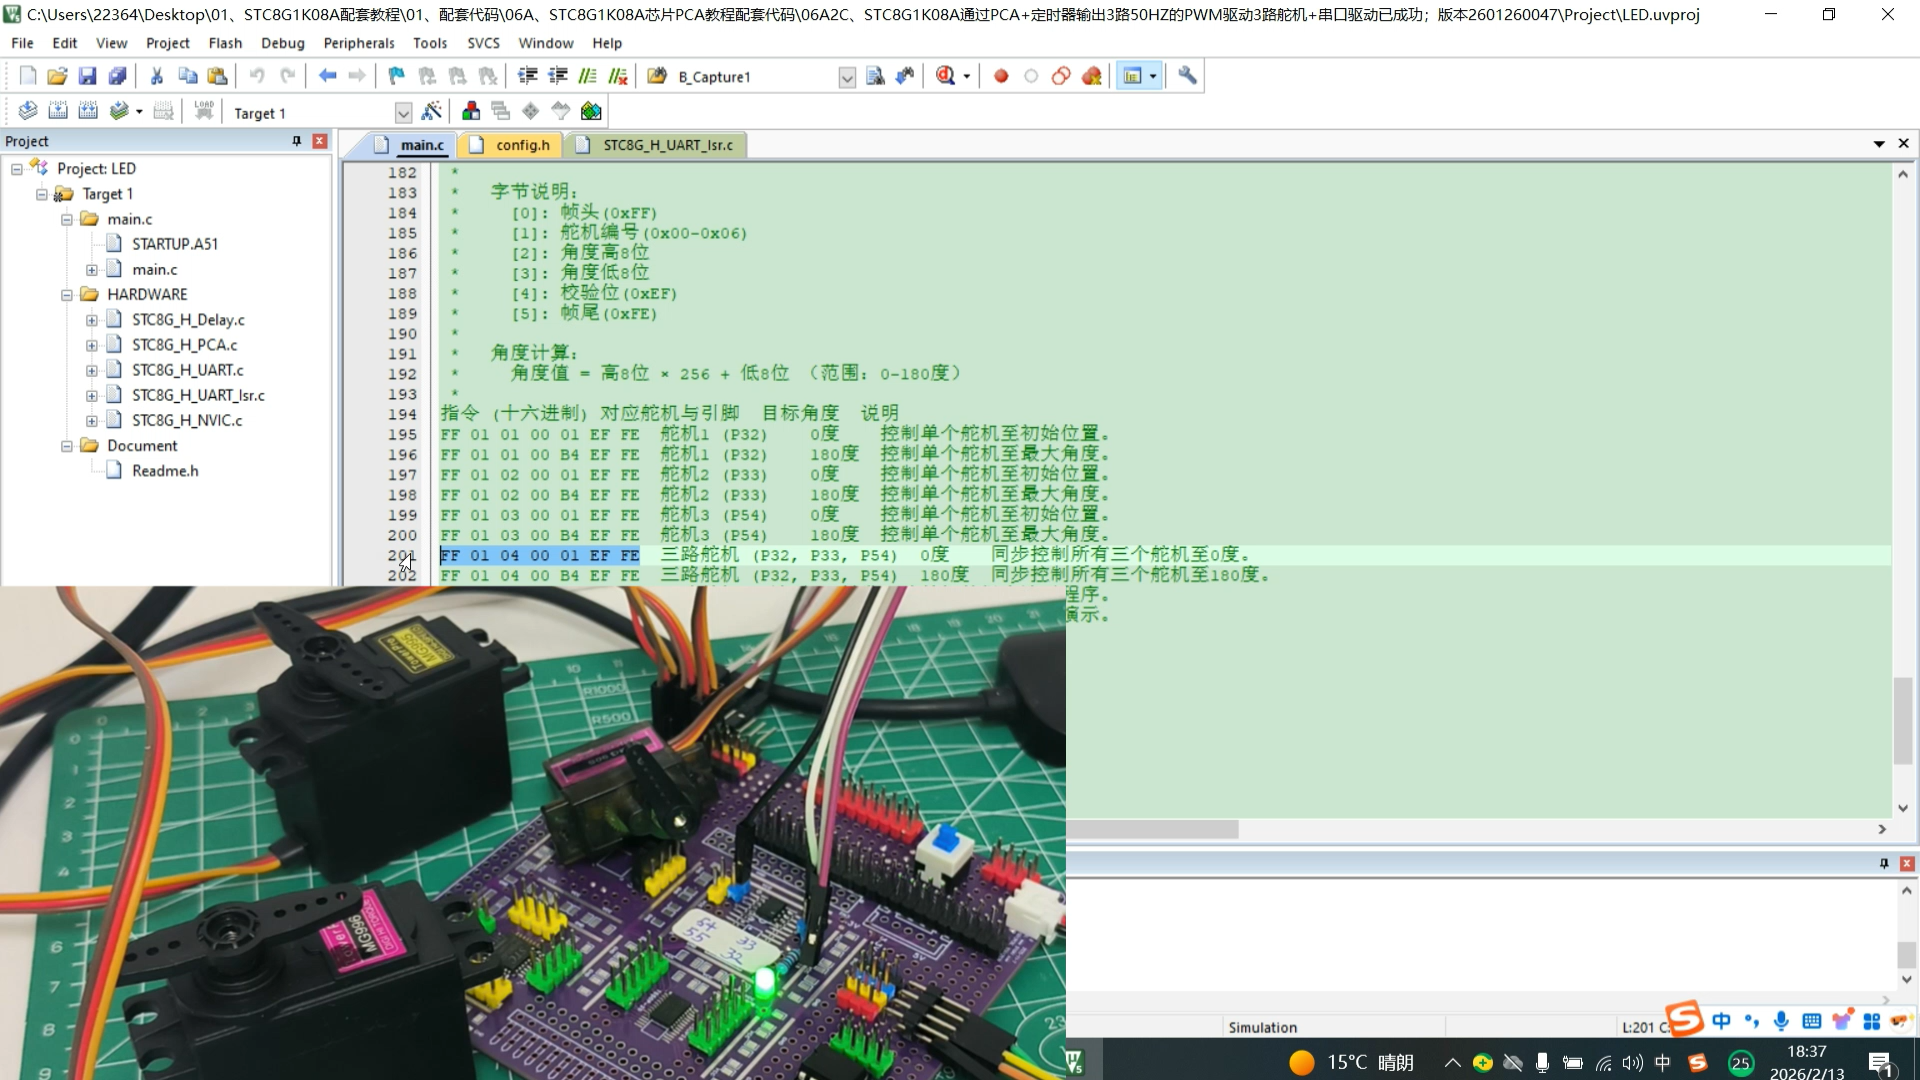
Task: Open Options for Target wand icon
Action: pos(432,111)
